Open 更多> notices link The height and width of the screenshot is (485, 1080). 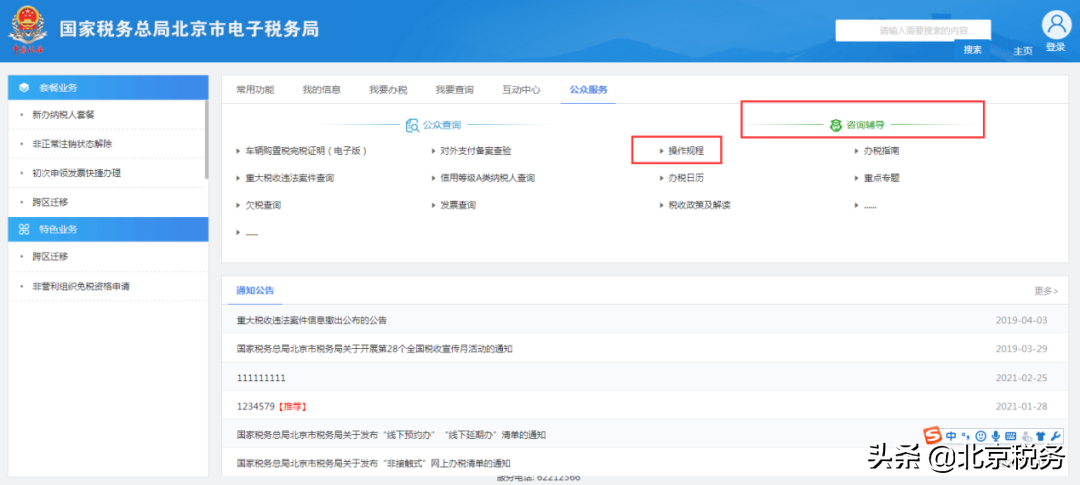pos(1046,291)
